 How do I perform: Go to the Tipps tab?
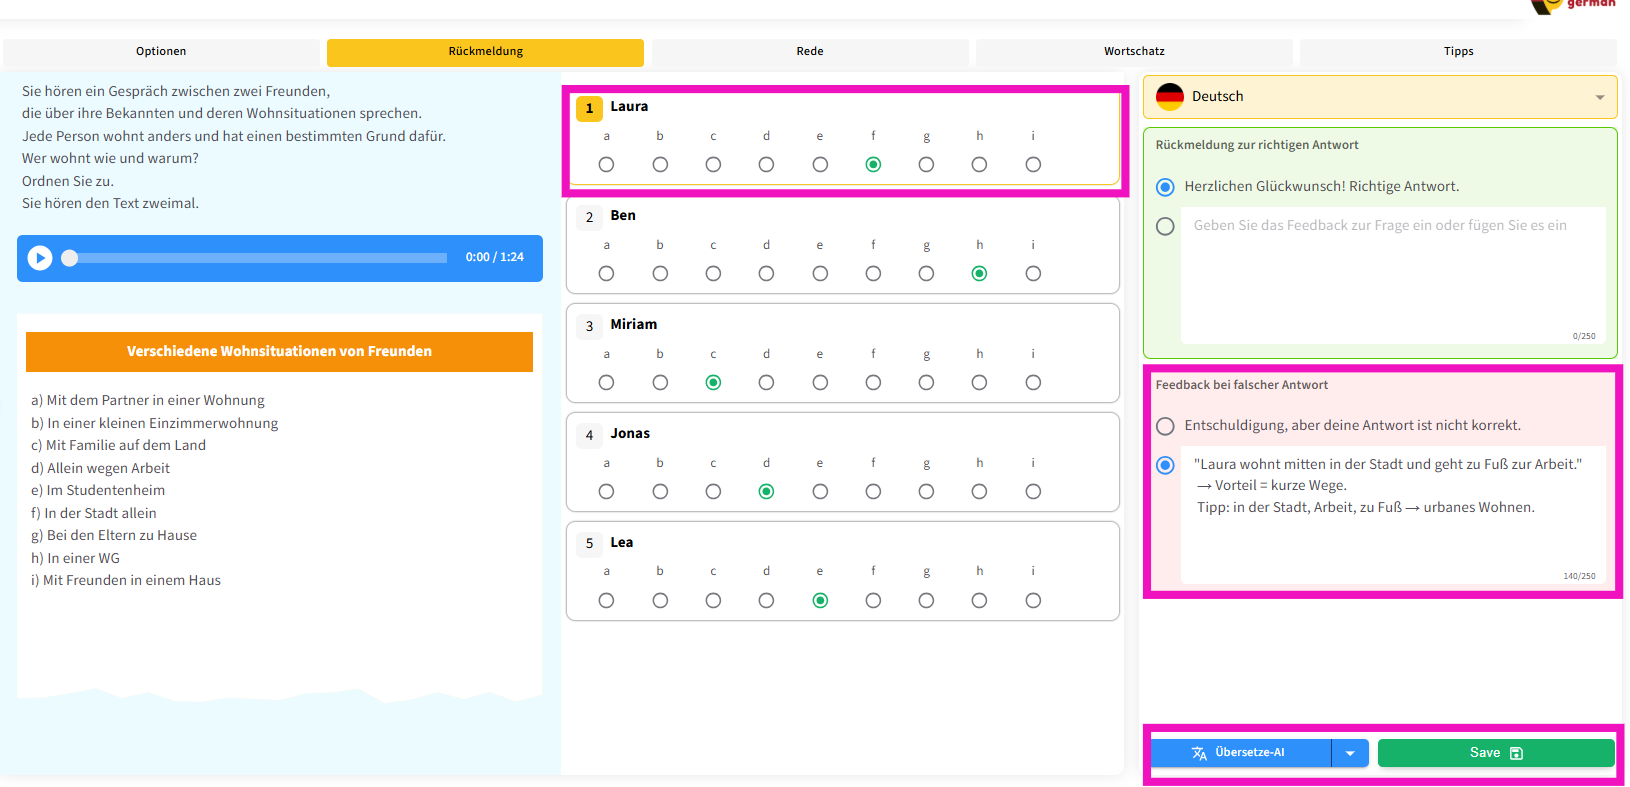[x=1457, y=52]
